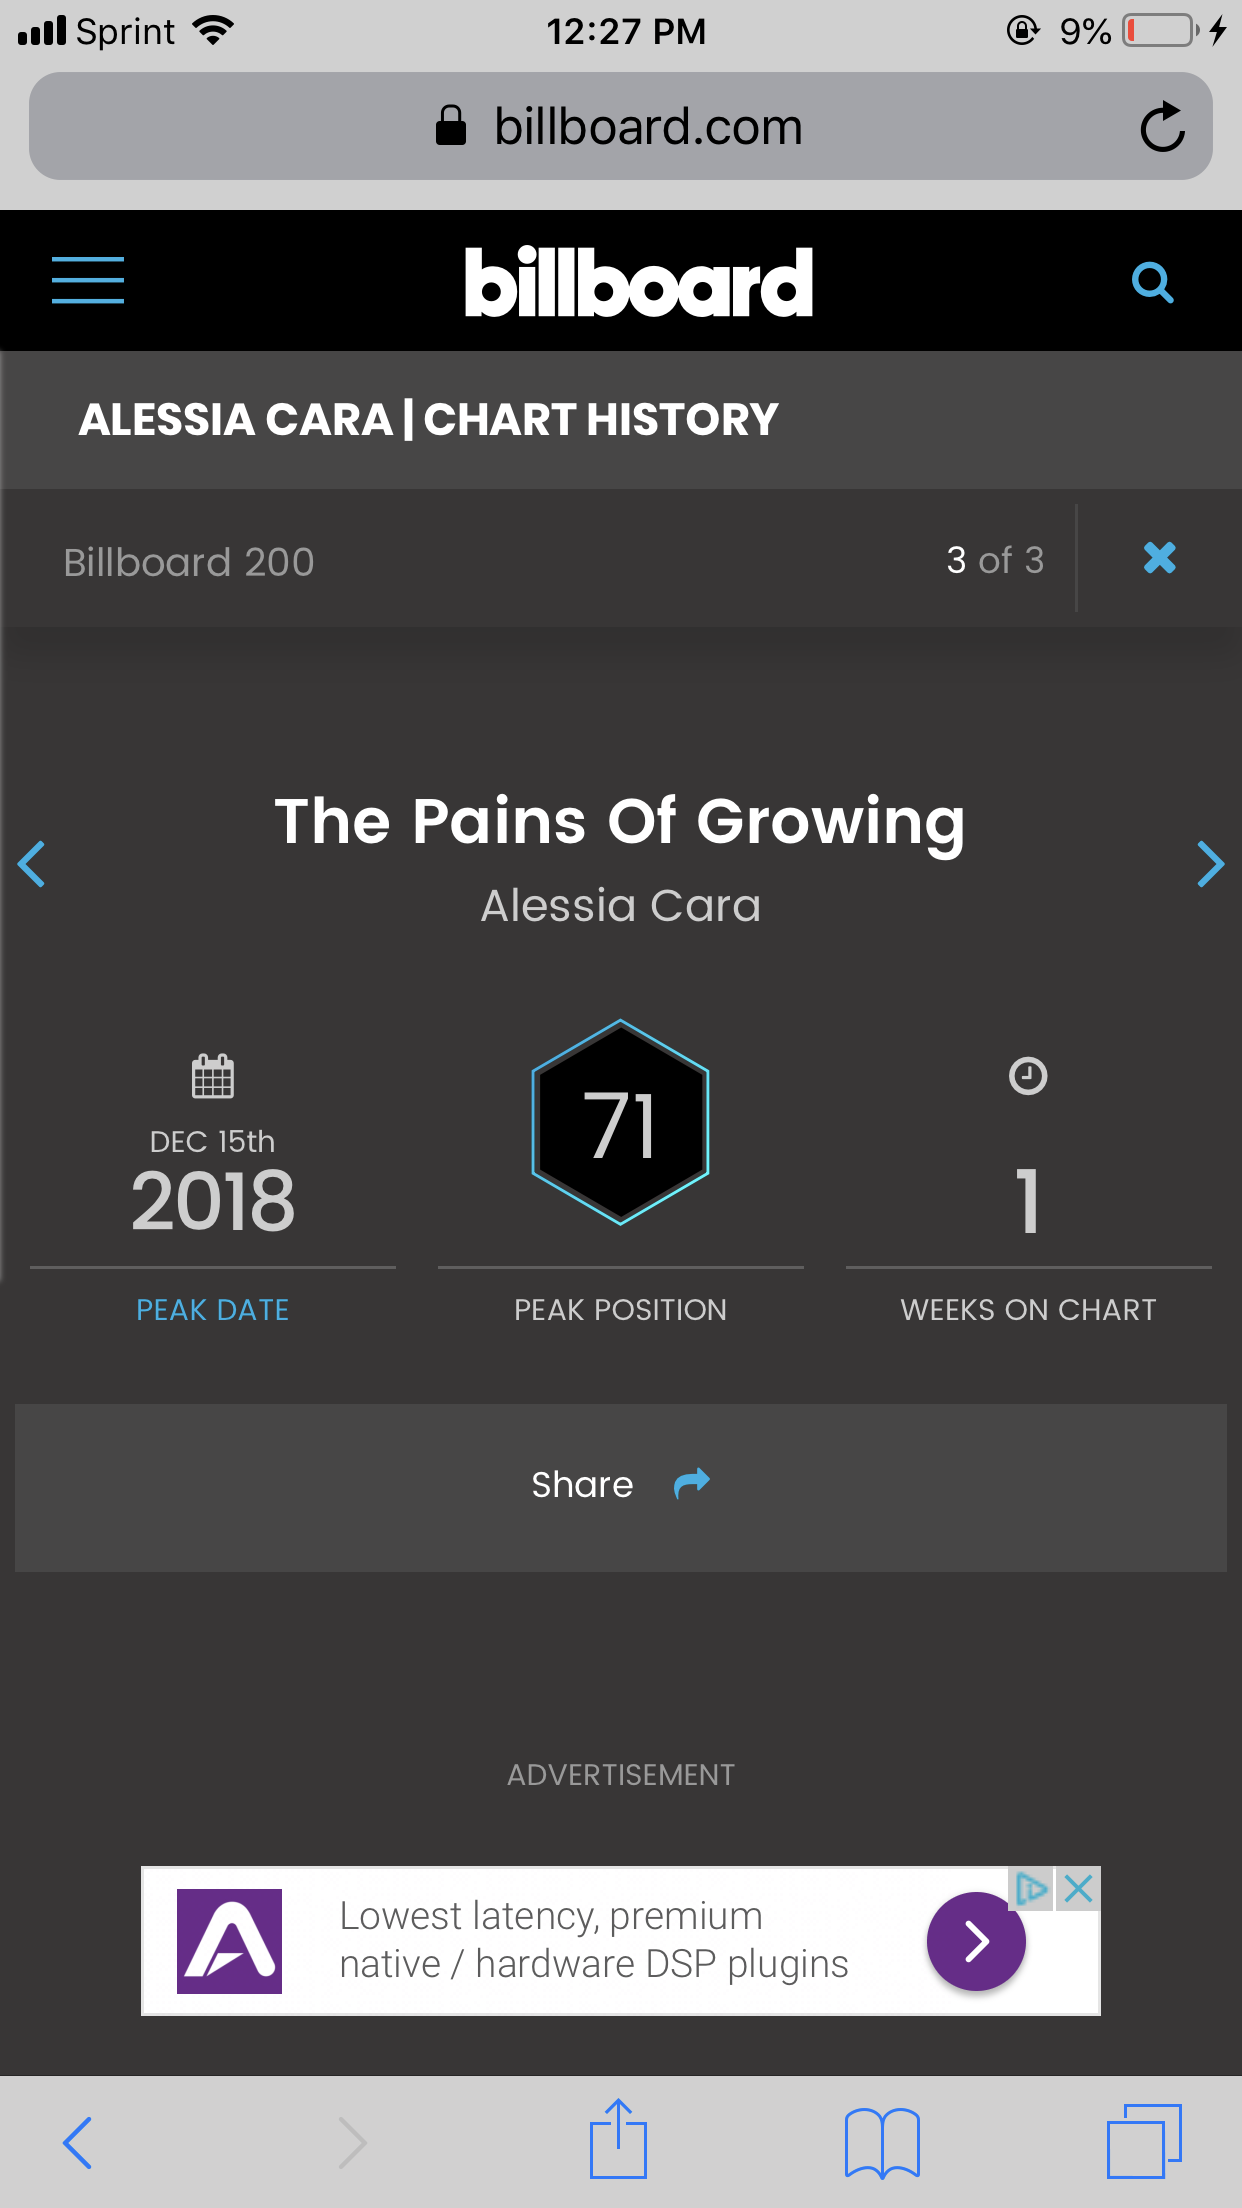Show all open Safari tabs

[1144, 2141]
